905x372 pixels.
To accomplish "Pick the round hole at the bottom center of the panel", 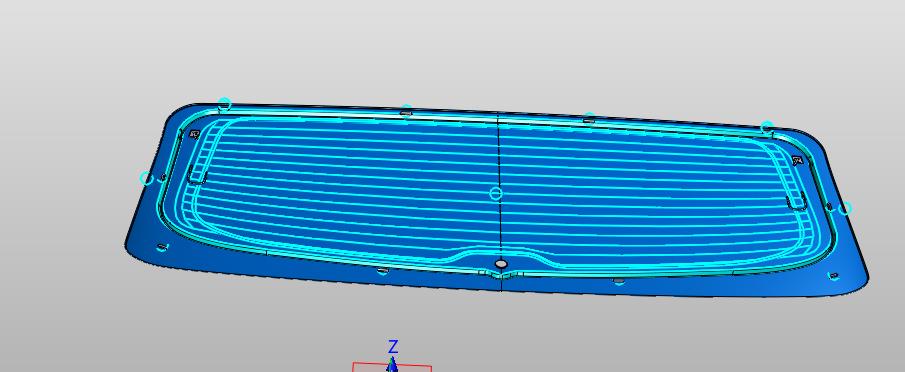I will 501,264.
